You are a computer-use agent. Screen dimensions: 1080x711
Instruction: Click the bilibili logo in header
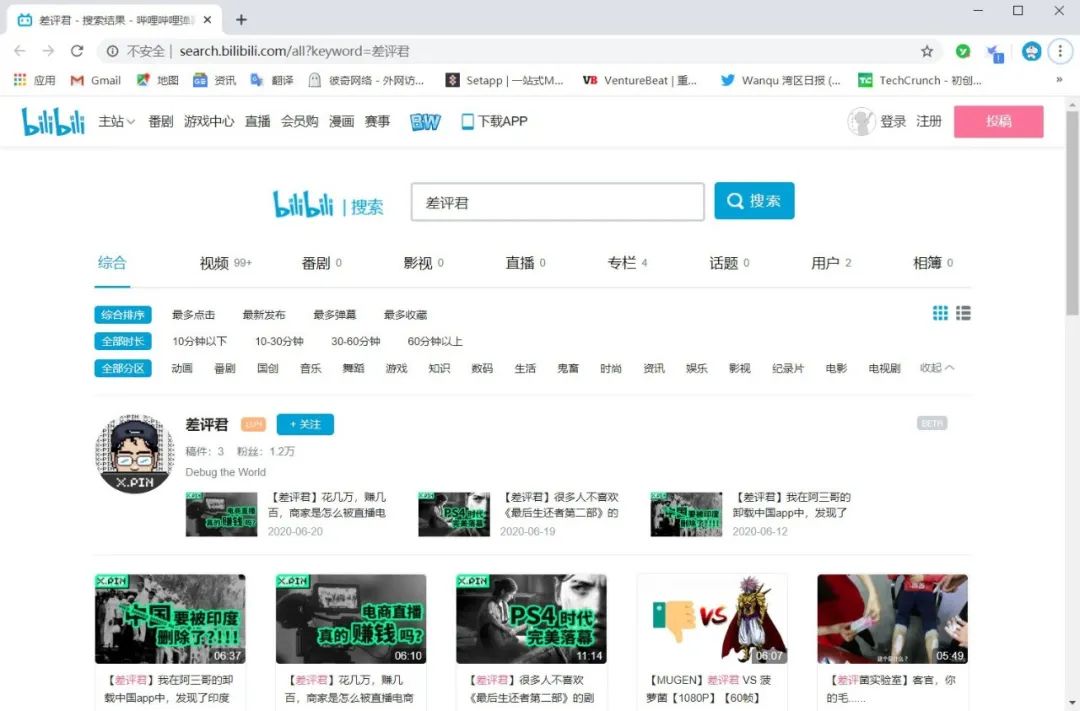coord(53,121)
